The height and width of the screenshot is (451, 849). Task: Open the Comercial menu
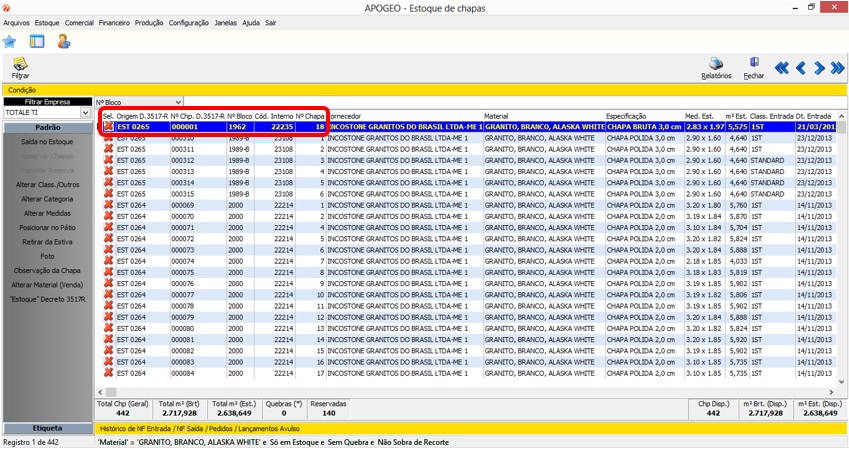pyautogui.click(x=79, y=23)
